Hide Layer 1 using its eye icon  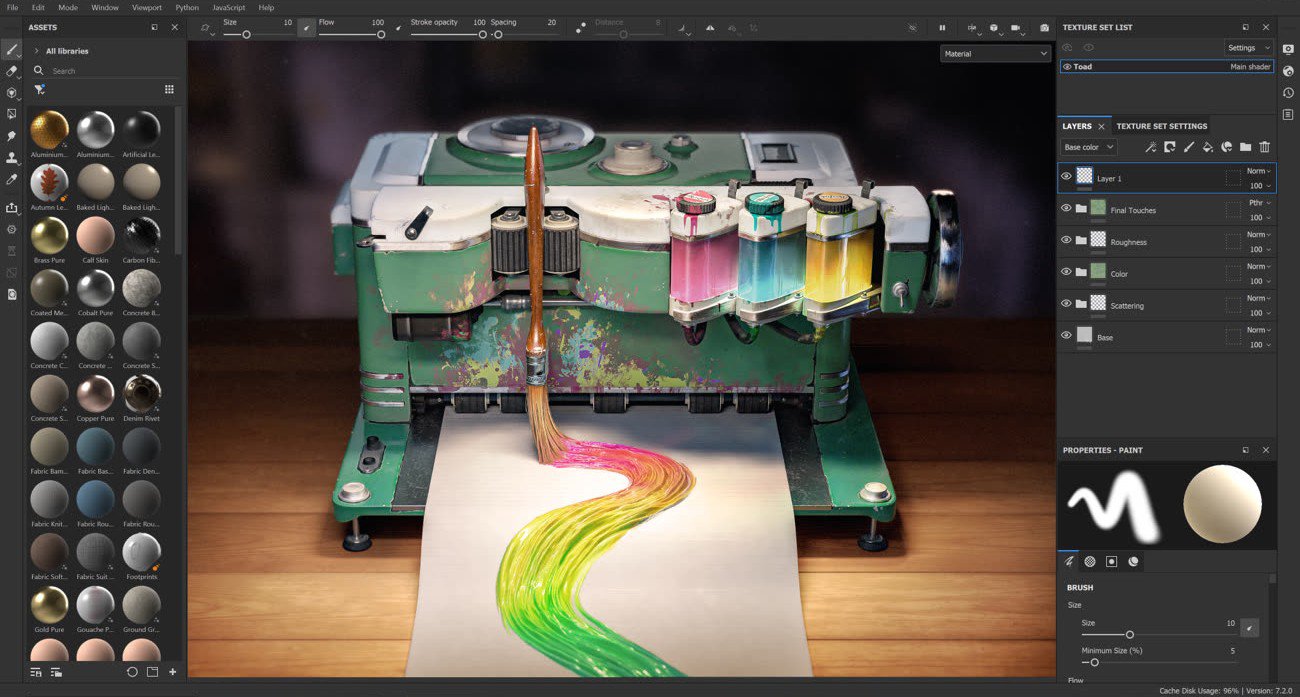point(1065,178)
